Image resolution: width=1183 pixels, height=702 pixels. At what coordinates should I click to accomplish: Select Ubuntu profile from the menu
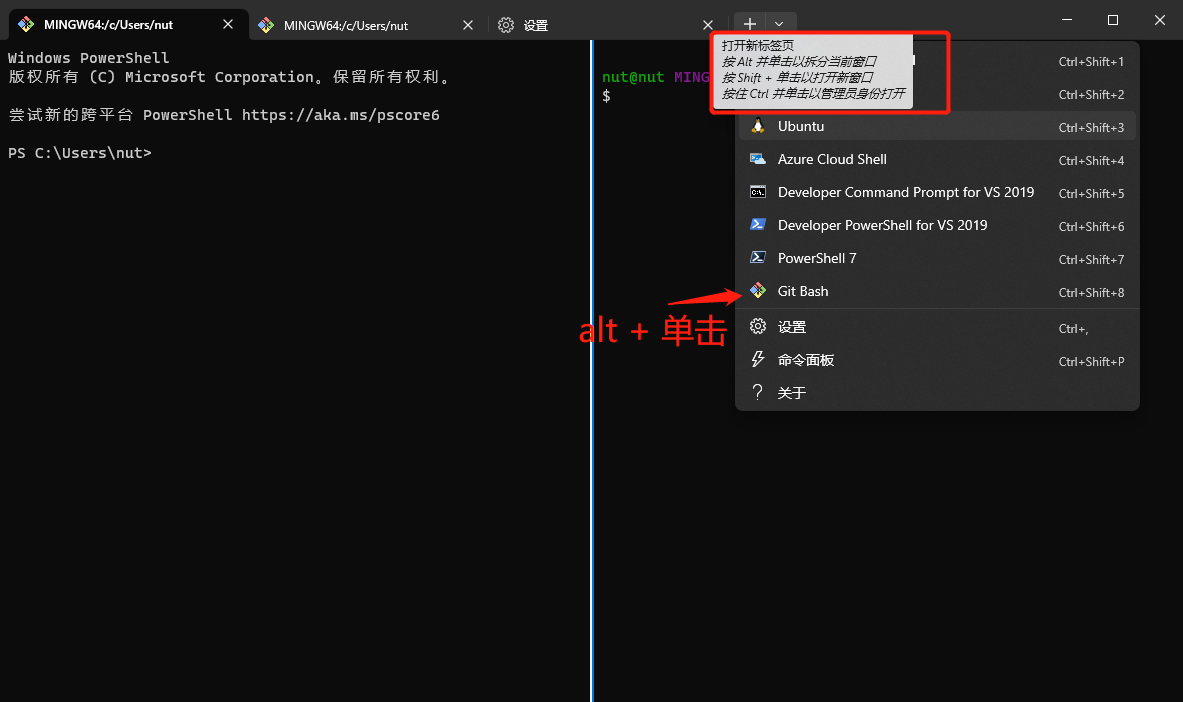[x=937, y=126]
